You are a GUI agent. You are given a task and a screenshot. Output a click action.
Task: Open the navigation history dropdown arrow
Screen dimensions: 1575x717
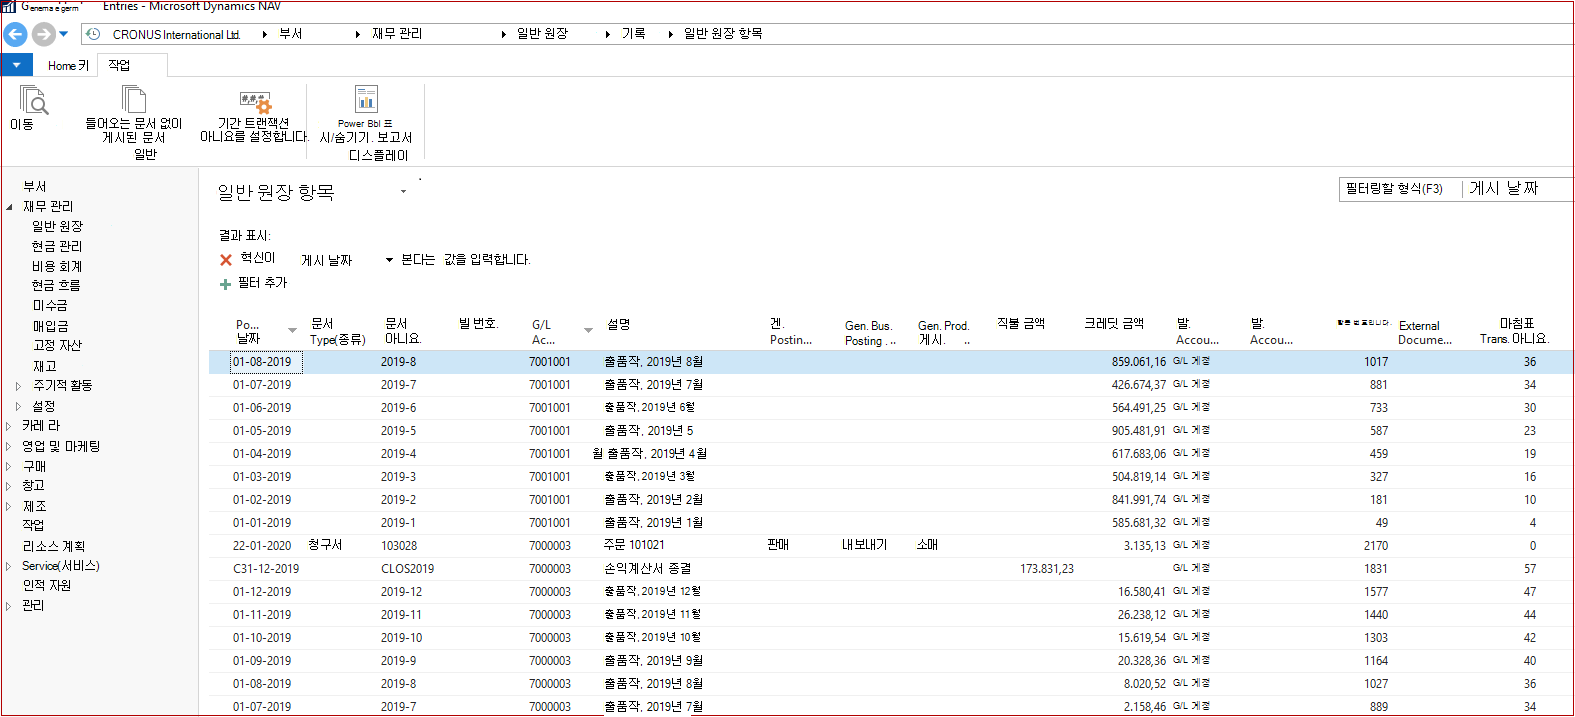[x=64, y=34]
